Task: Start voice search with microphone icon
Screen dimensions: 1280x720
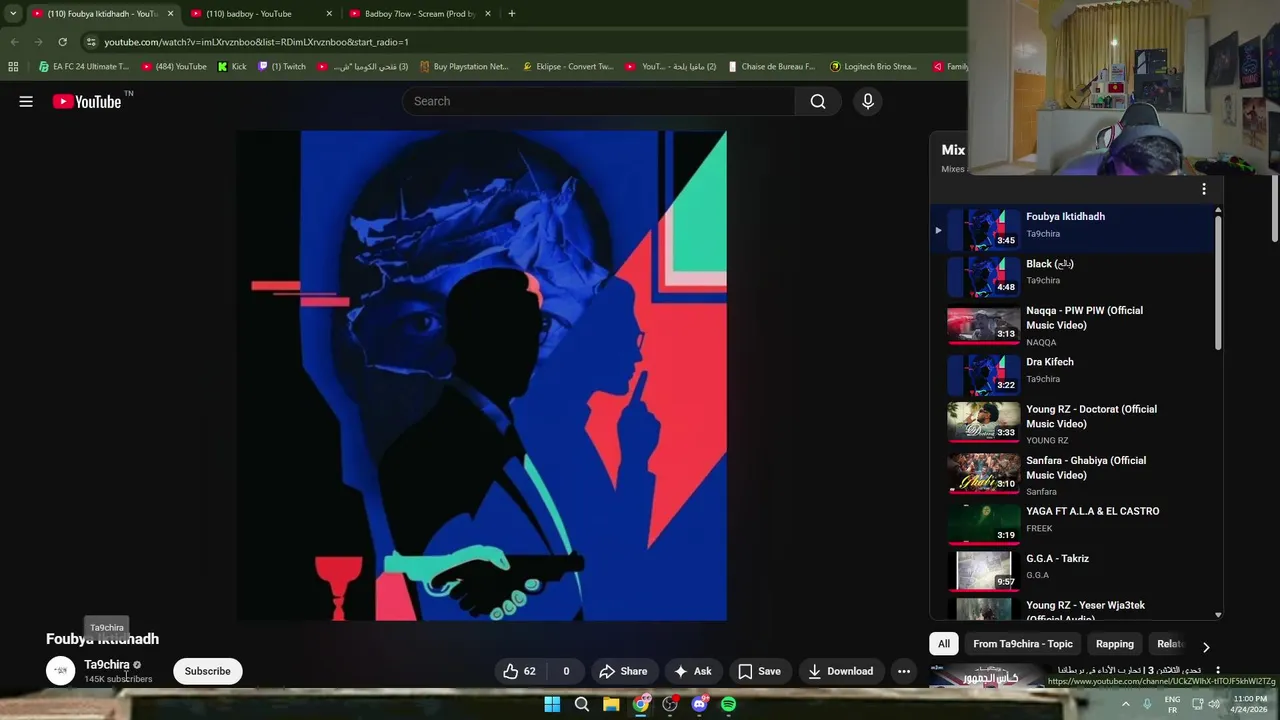Action: (868, 101)
